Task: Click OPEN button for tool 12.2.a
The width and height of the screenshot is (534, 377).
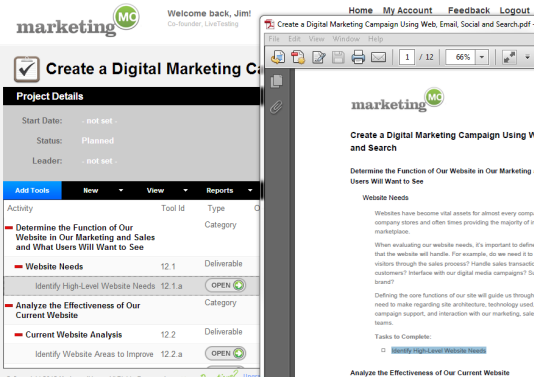Action: click(225, 353)
